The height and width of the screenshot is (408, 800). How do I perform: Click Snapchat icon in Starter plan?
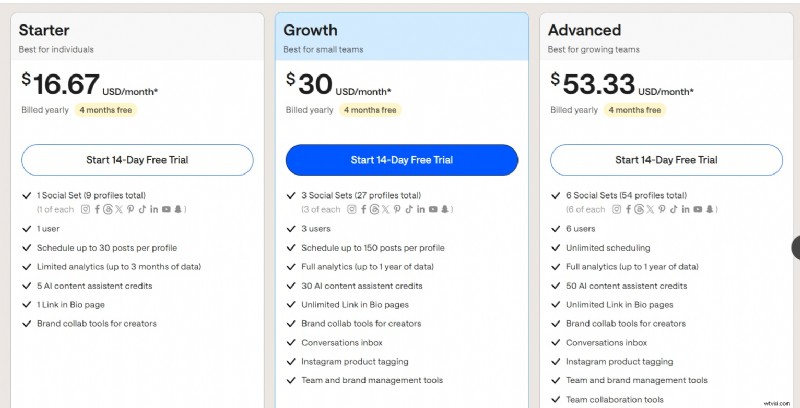[x=179, y=209]
